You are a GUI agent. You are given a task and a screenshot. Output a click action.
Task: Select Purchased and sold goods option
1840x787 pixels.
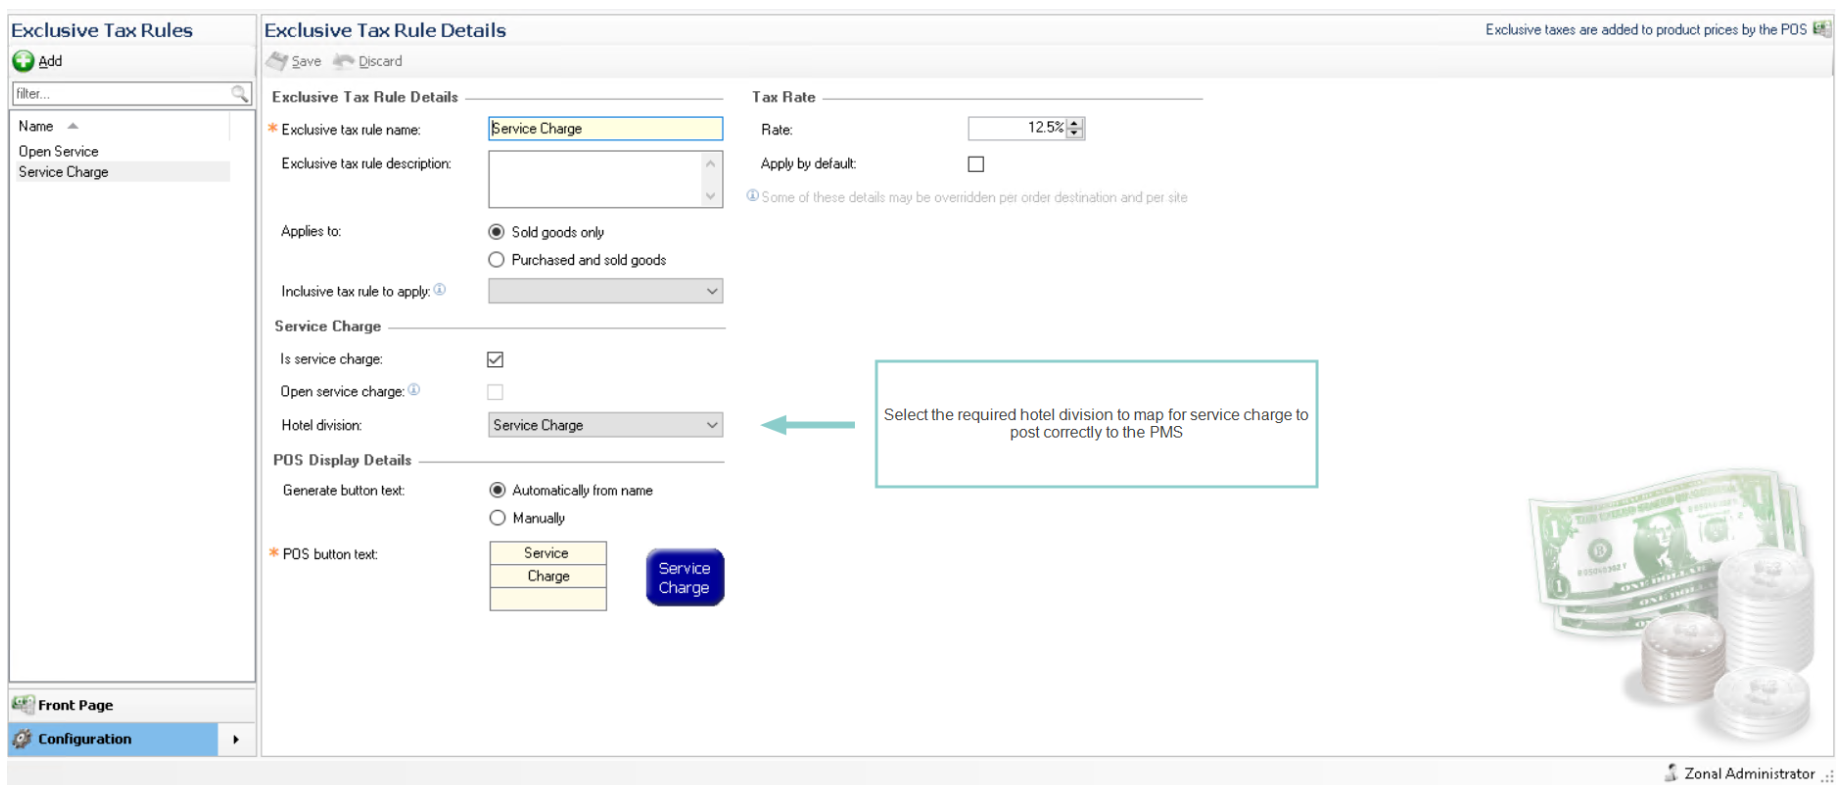pos(496,260)
